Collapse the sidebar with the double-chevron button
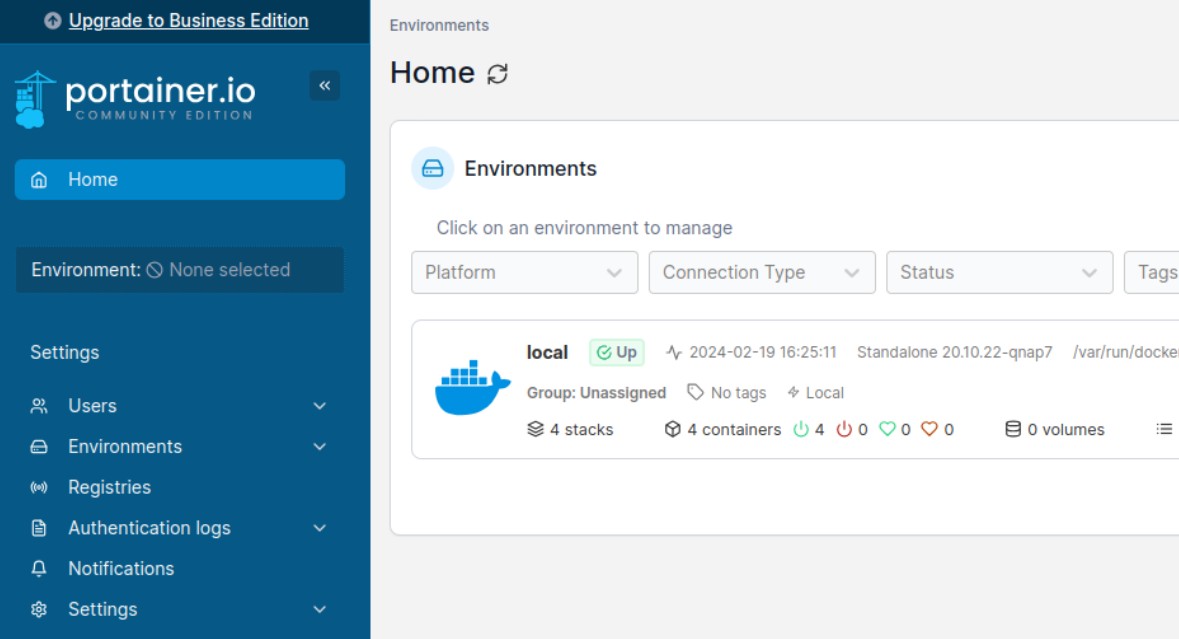 click(323, 86)
